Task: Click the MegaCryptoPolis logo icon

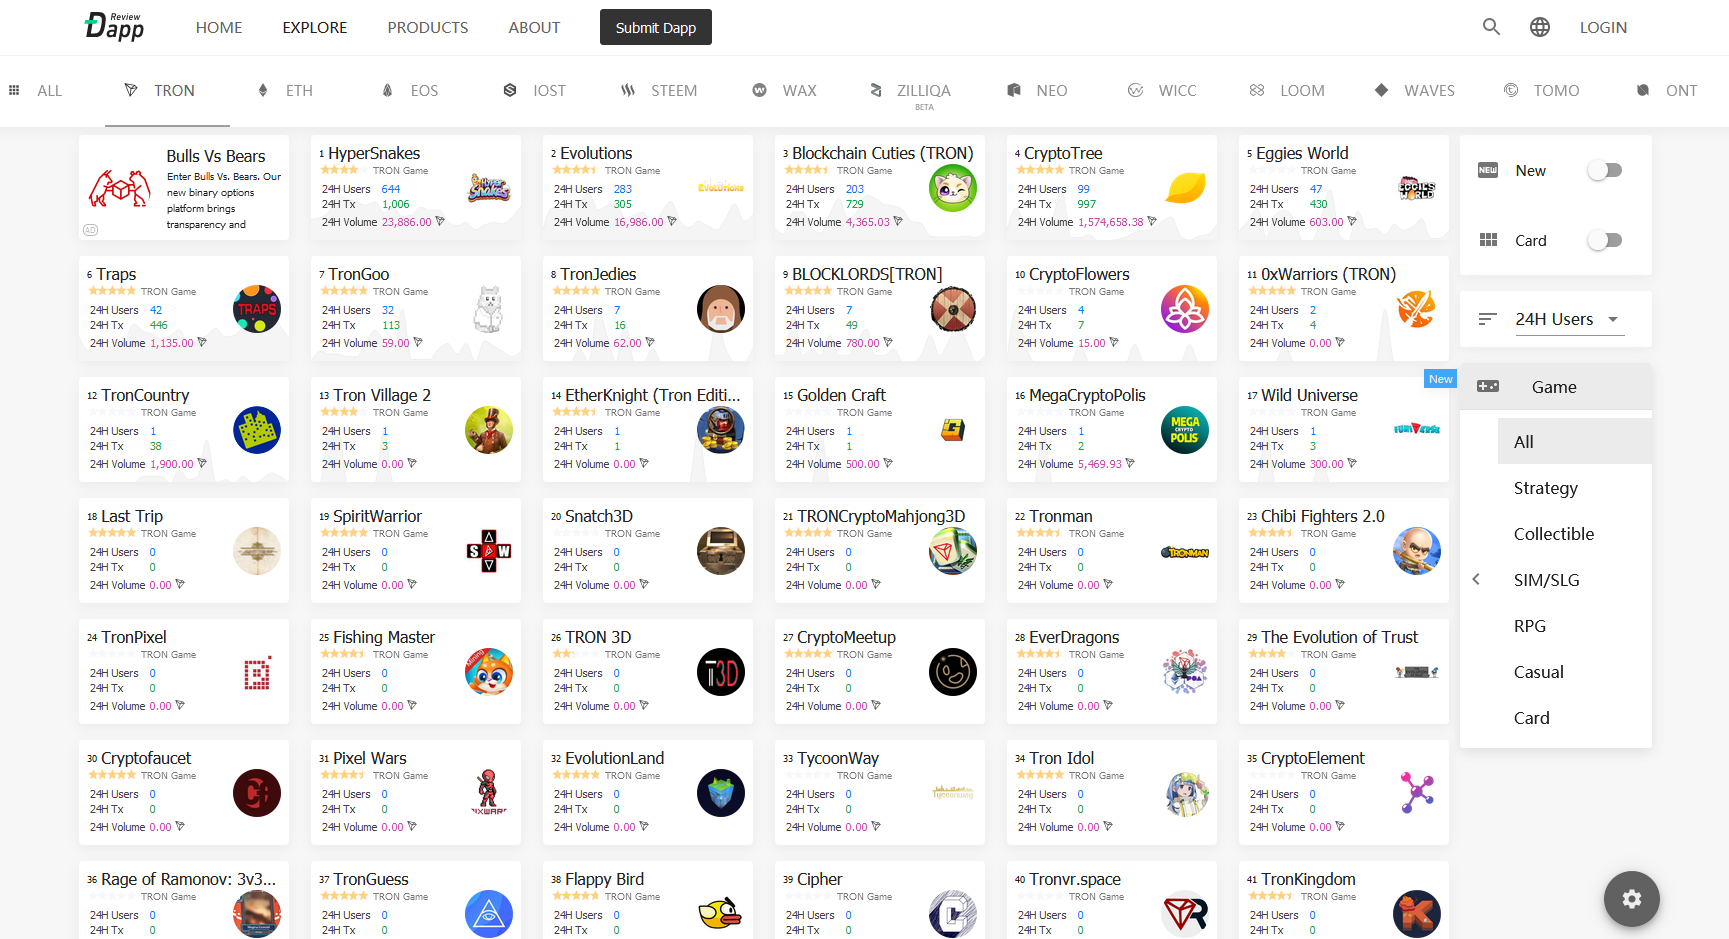Action: (x=1185, y=430)
